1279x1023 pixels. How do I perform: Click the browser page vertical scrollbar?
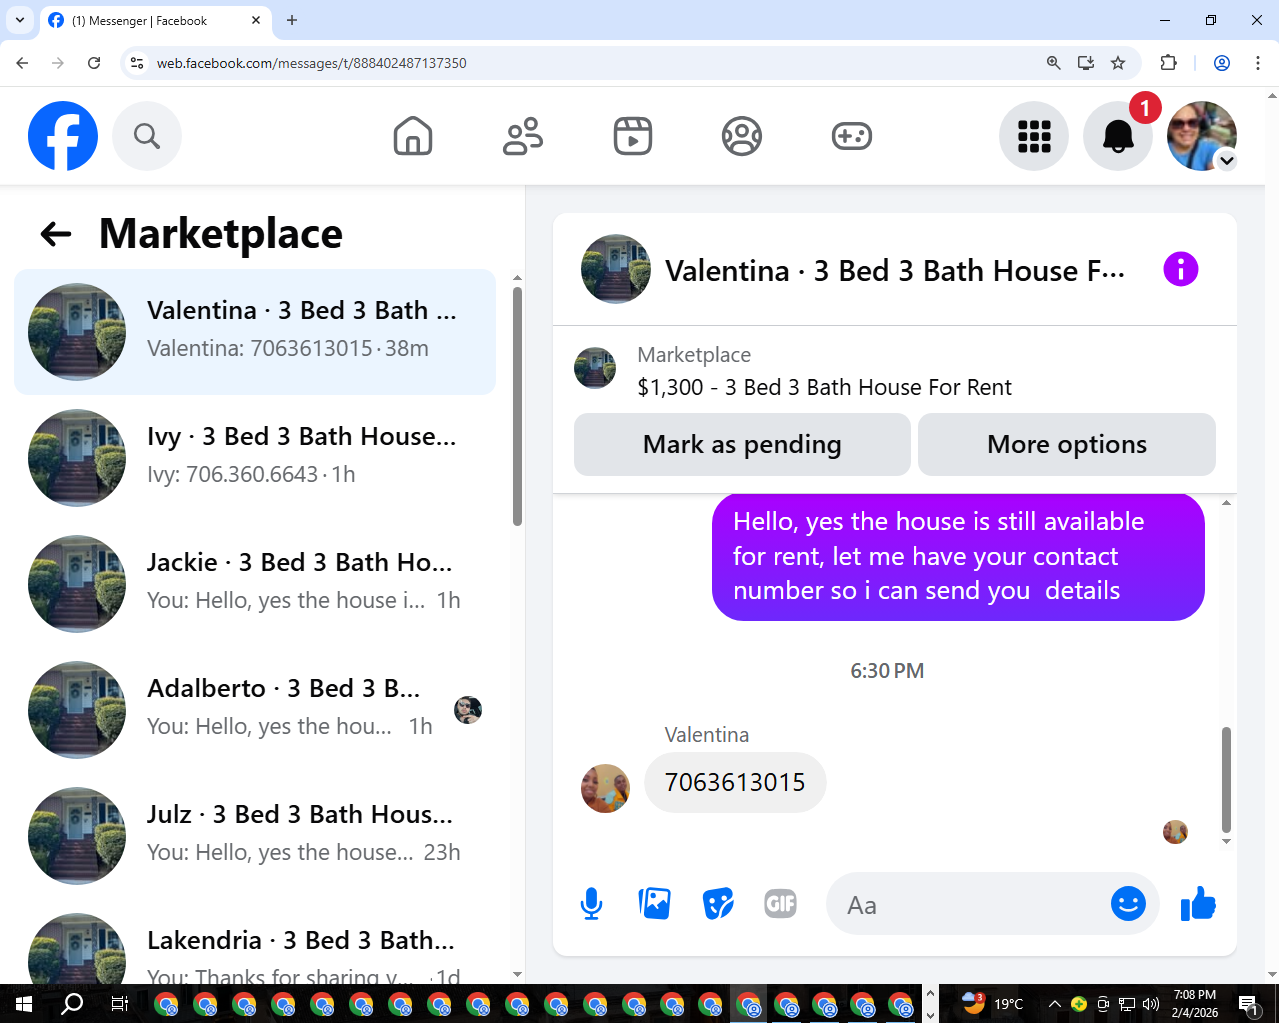[1272, 535]
